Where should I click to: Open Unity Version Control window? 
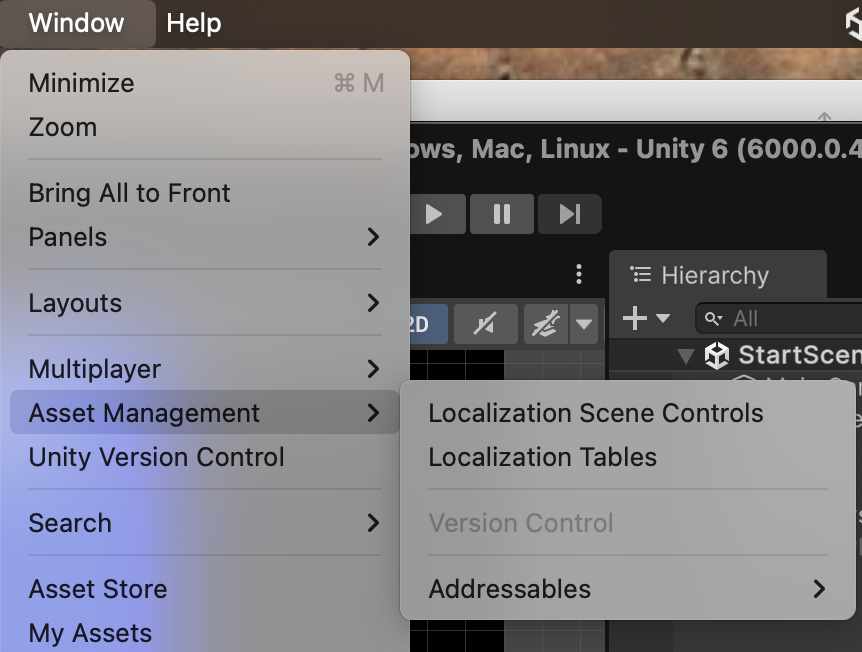pos(157,457)
